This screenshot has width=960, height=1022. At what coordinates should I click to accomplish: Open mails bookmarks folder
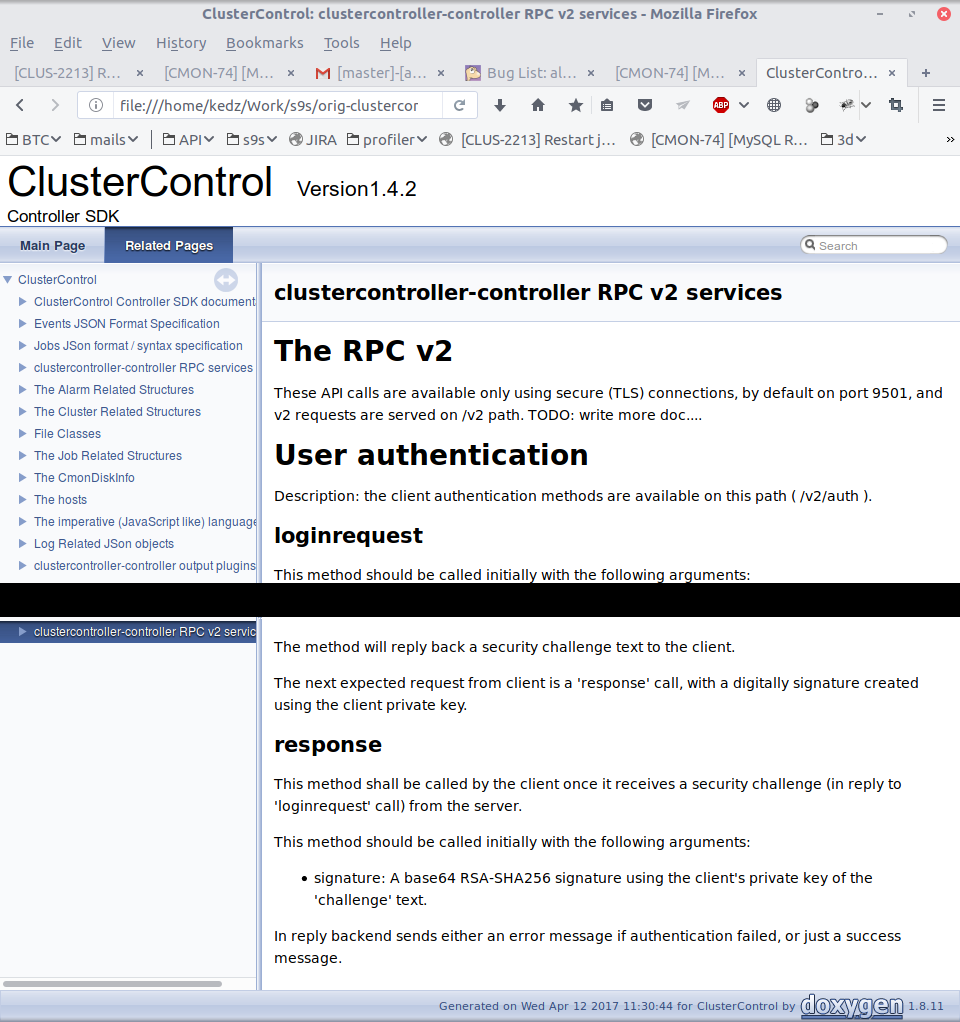[106, 139]
